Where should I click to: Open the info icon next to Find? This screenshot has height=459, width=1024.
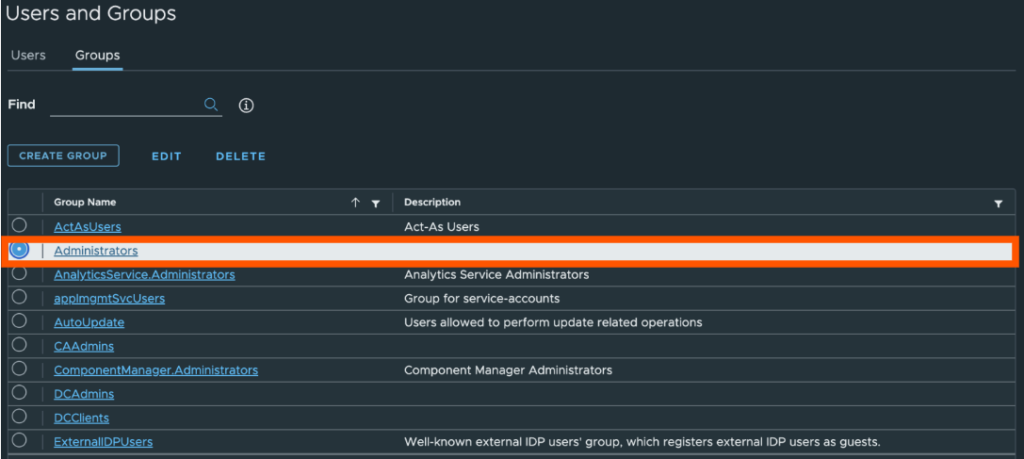point(246,105)
